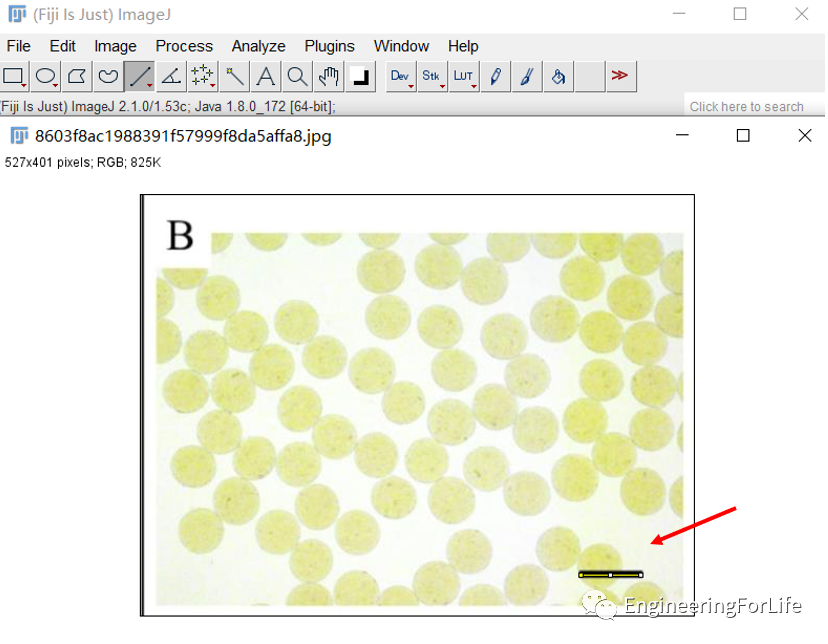The height and width of the screenshot is (644, 828).
Task: Select the Paintbrush tool
Action: [526, 77]
